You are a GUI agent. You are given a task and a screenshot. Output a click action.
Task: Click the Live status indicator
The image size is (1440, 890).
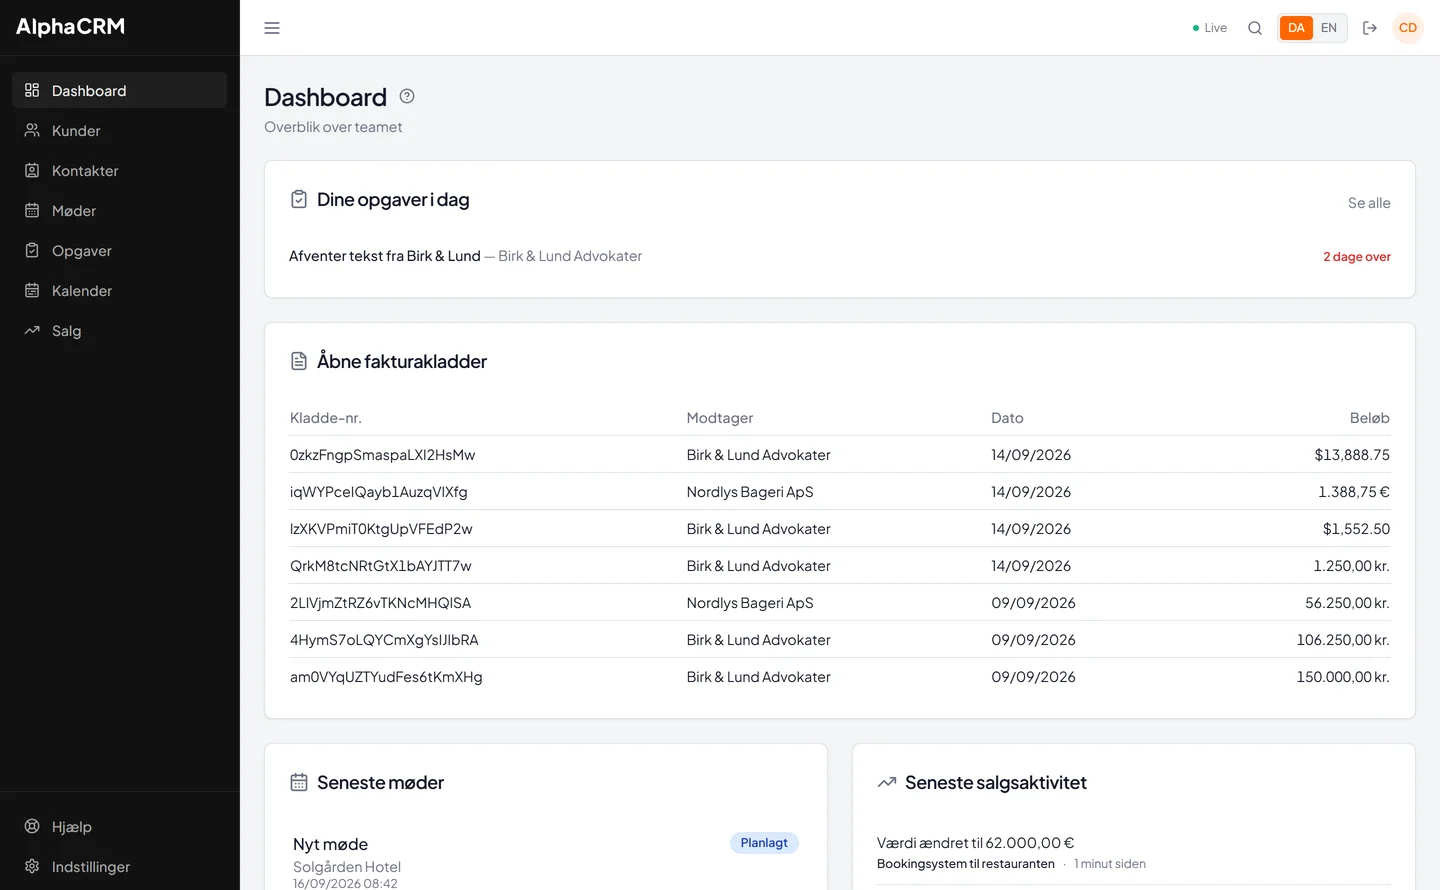tap(1209, 28)
